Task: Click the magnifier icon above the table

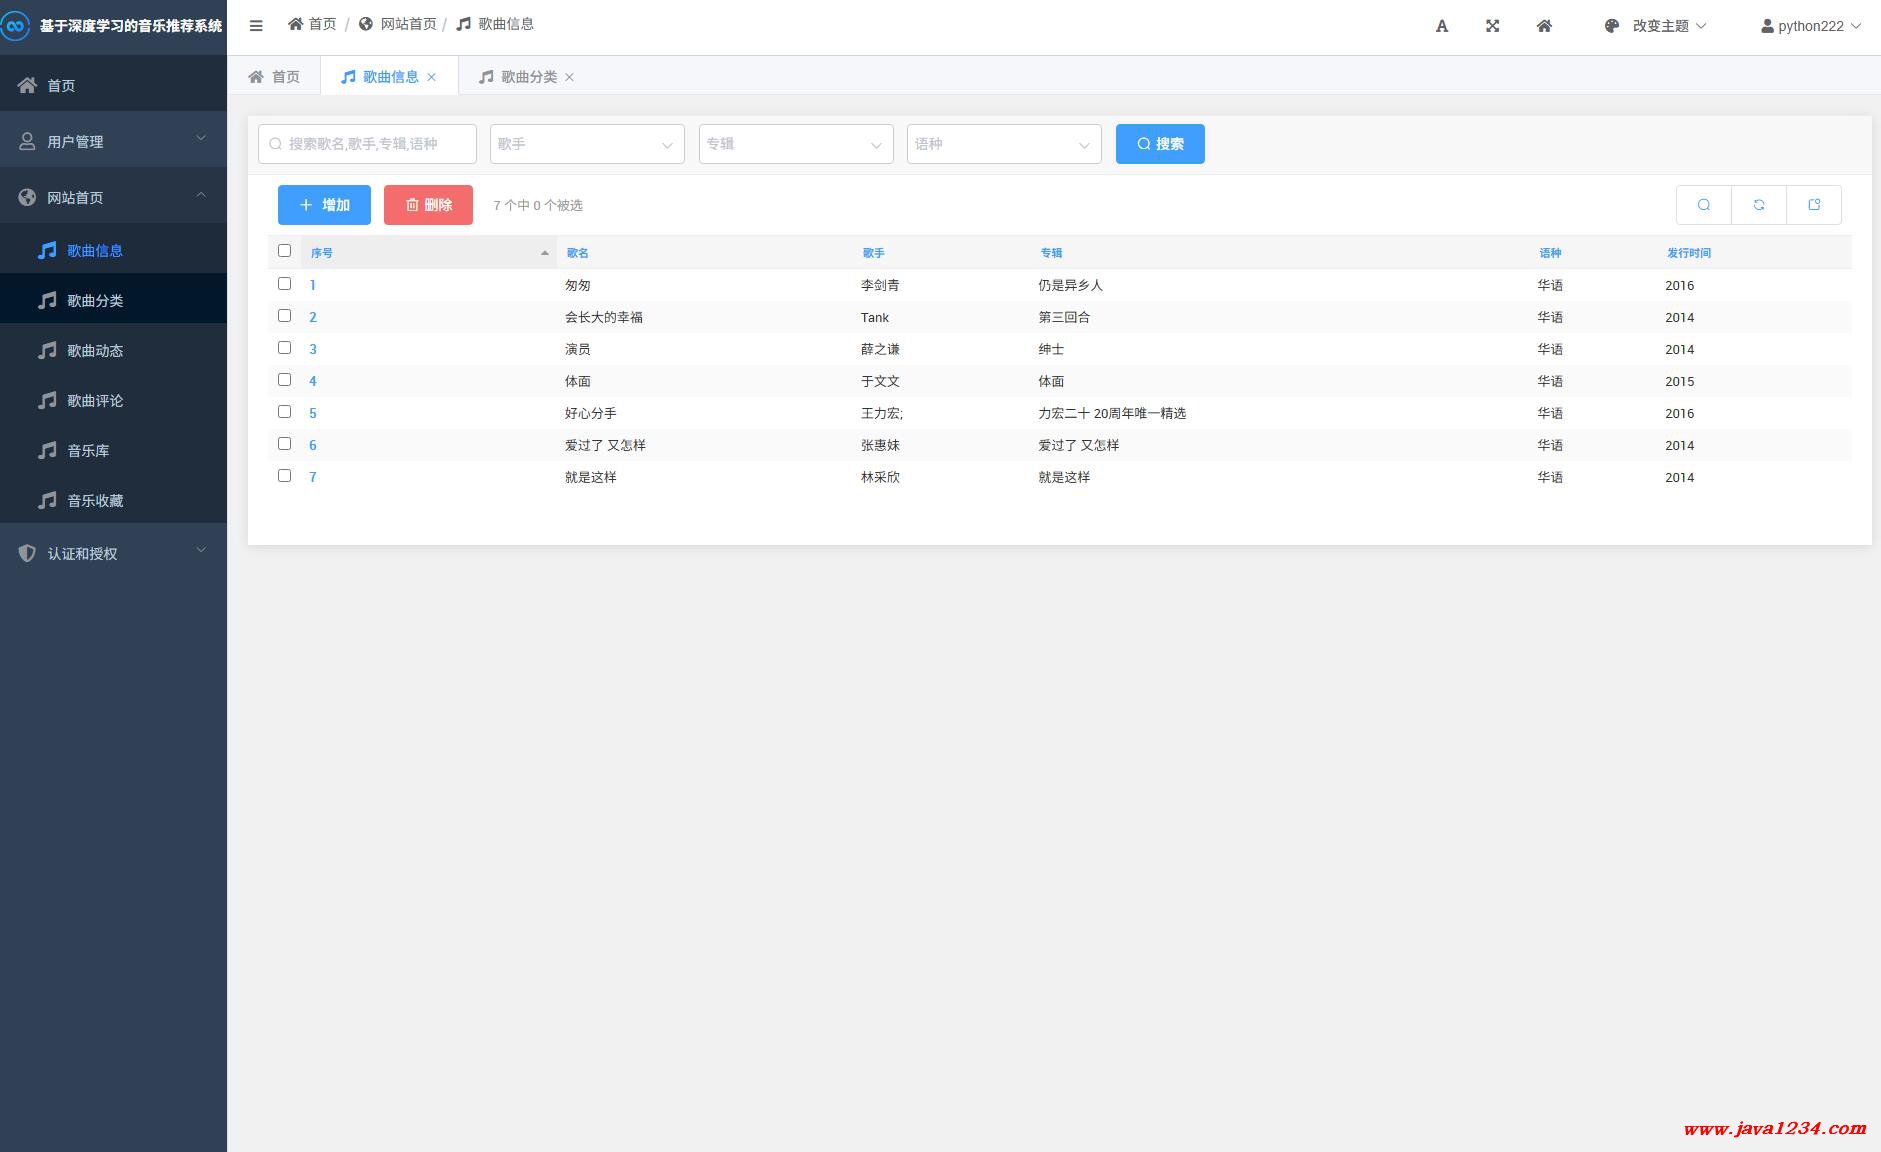Action: [x=1703, y=205]
